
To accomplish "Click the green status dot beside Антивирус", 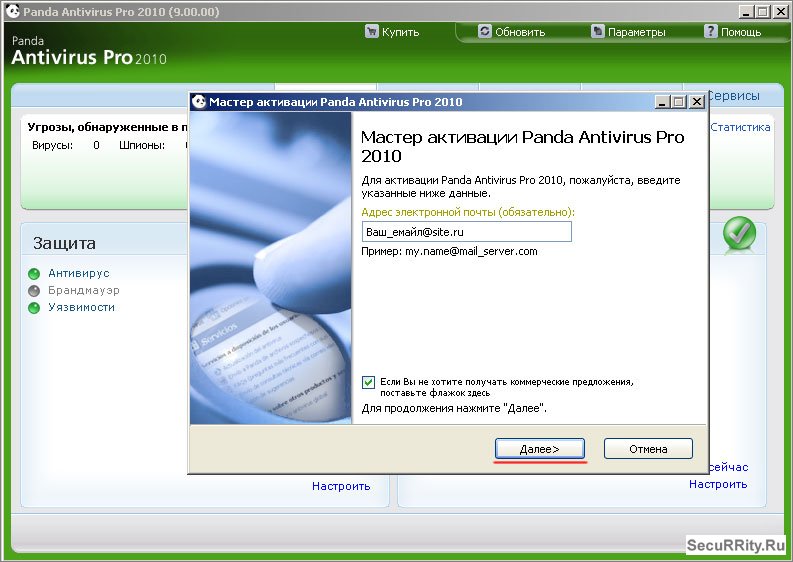I will tap(34, 274).
